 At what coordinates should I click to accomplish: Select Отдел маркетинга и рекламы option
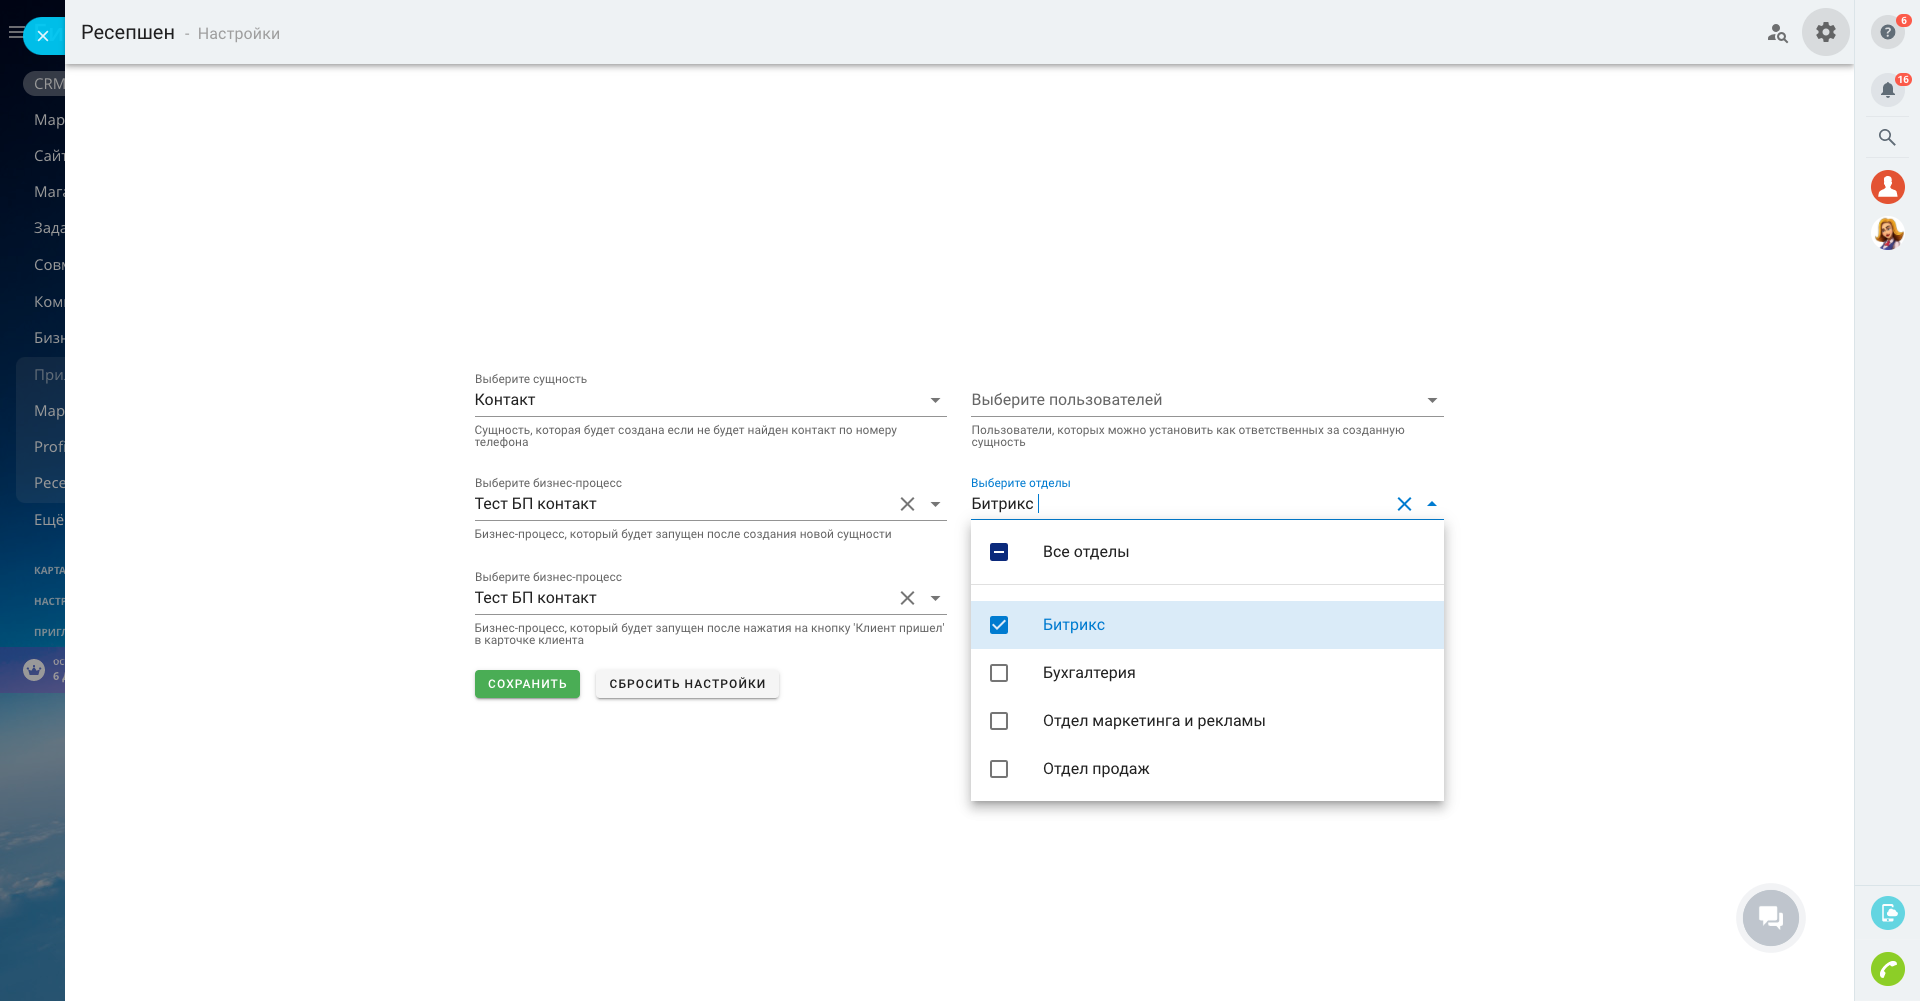(x=1153, y=721)
